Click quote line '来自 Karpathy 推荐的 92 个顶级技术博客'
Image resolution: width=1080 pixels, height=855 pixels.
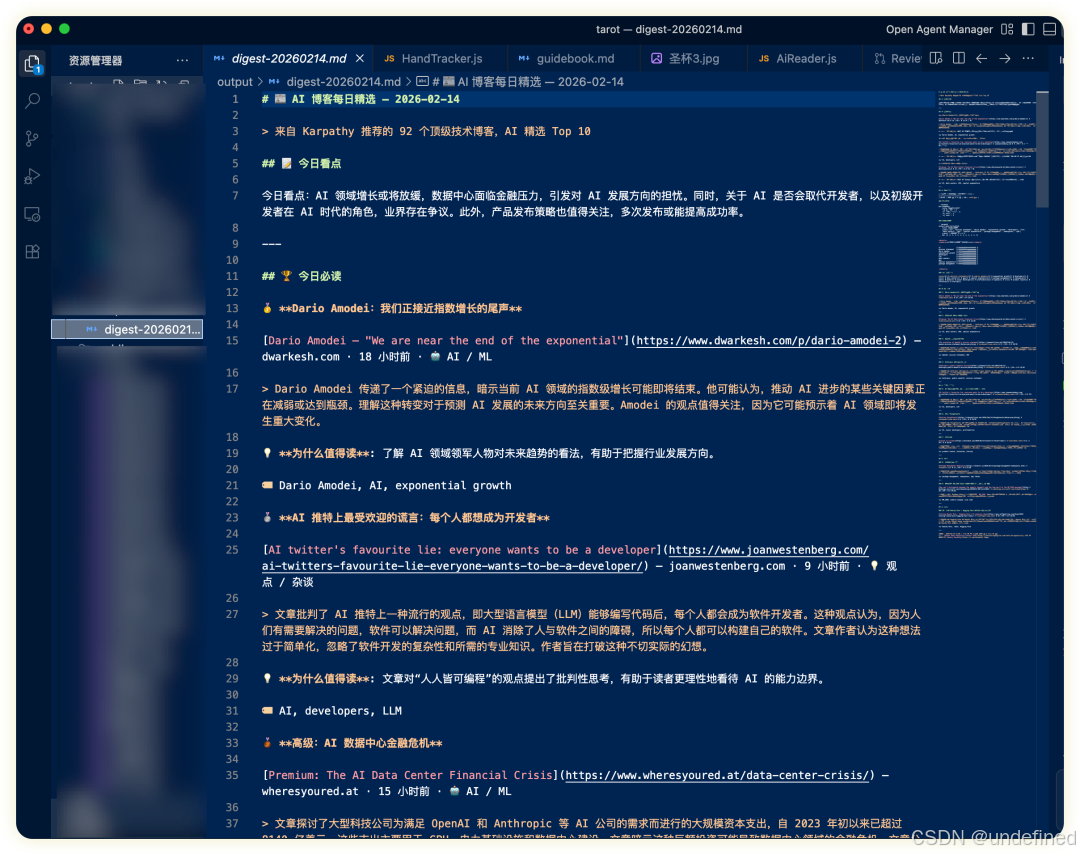[x=426, y=132]
